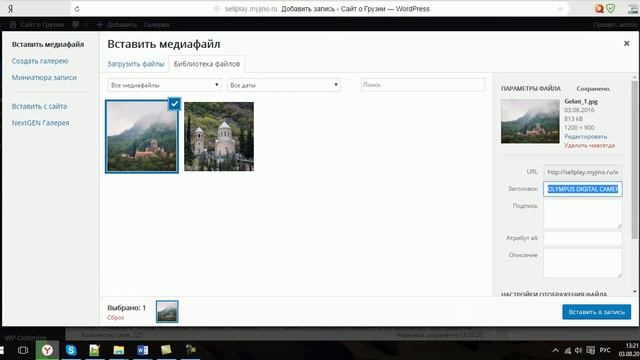This screenshot has width=640, height=360.
Task: Click the volume tray icon
Action: coord(578,350)
